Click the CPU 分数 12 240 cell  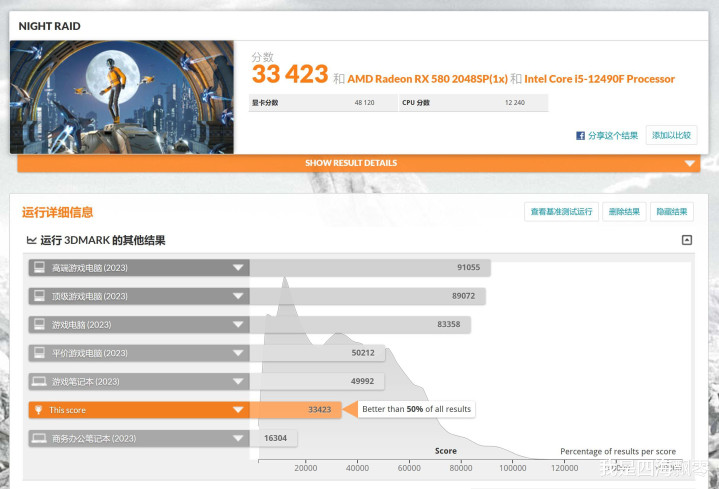474,103
